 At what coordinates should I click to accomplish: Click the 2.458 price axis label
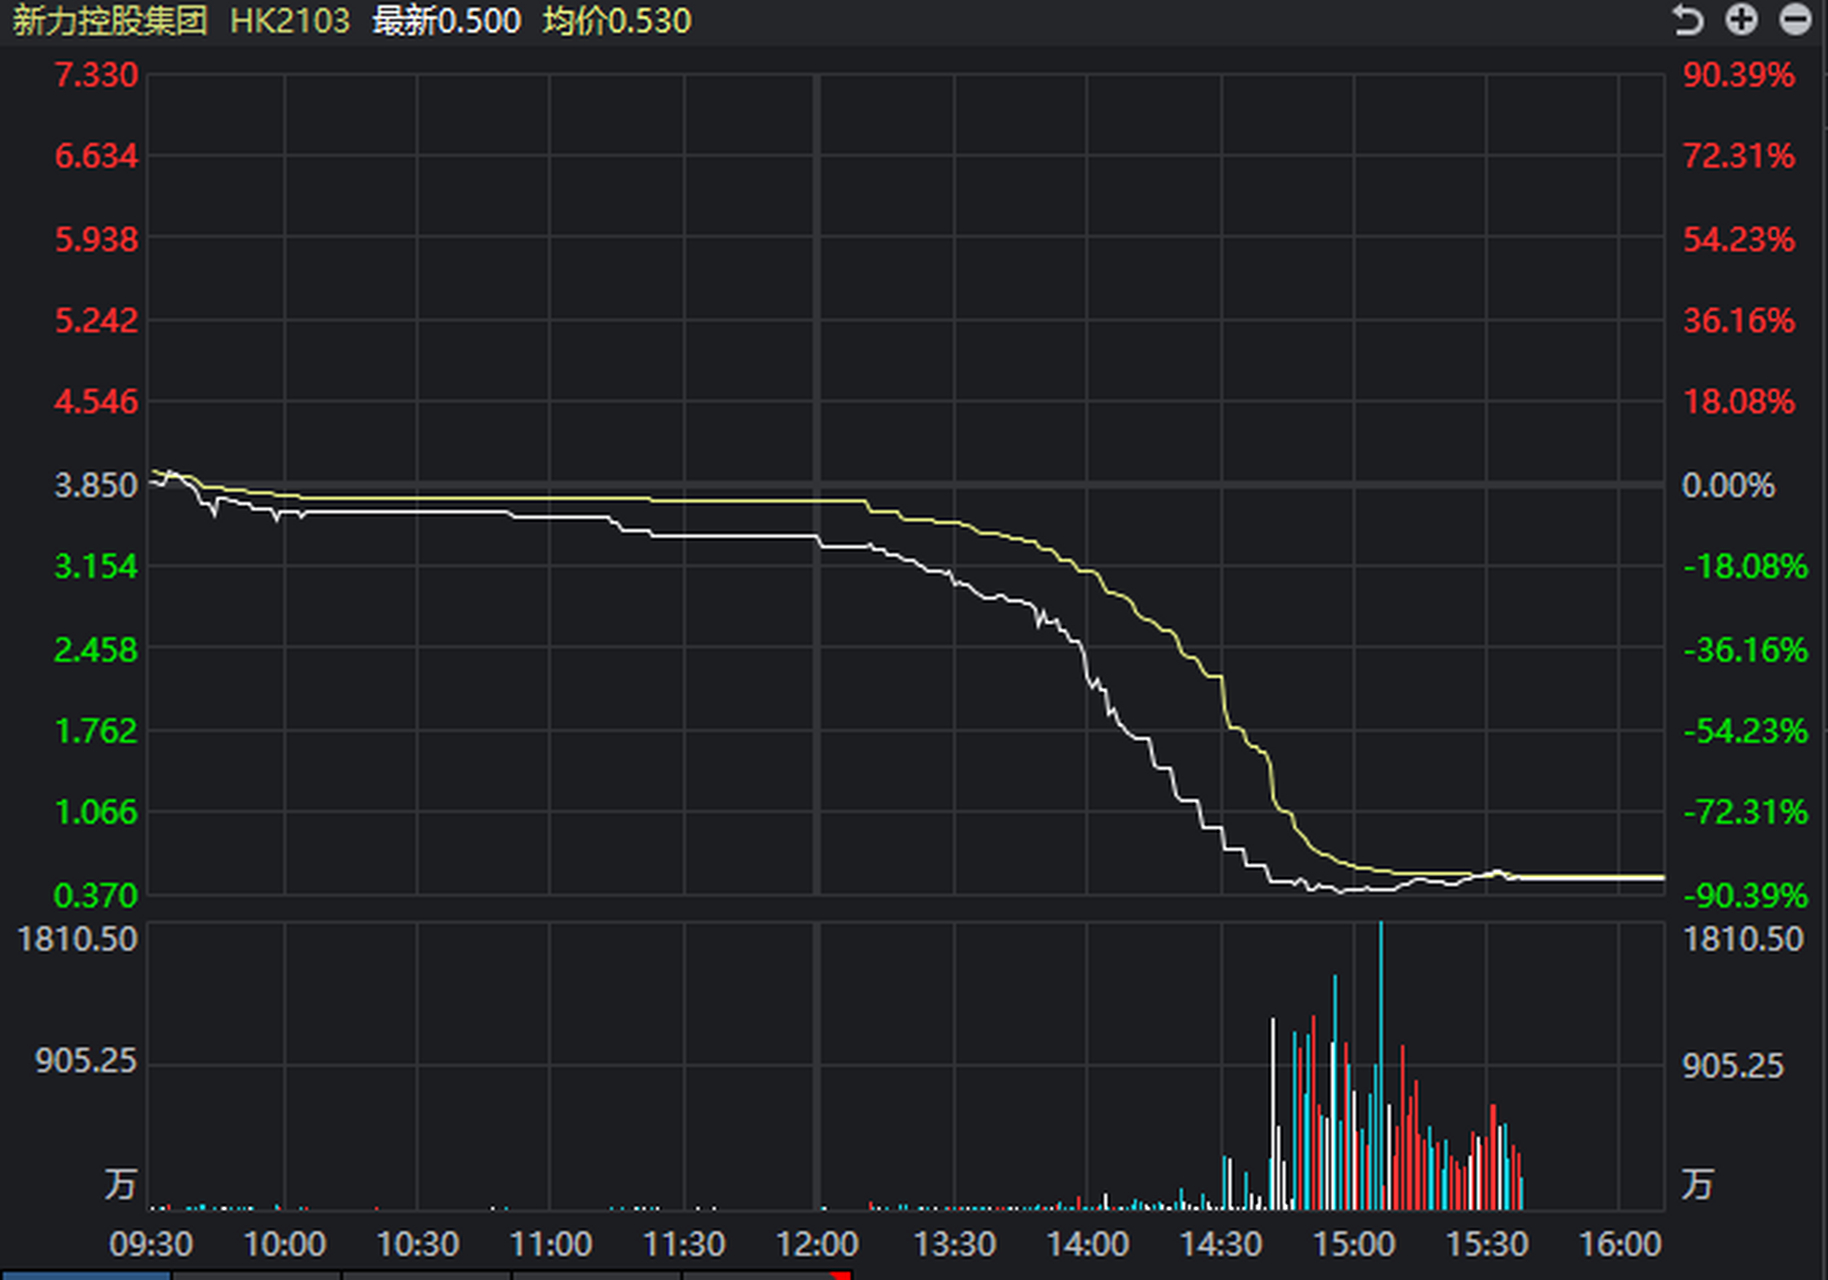point(96,650)
